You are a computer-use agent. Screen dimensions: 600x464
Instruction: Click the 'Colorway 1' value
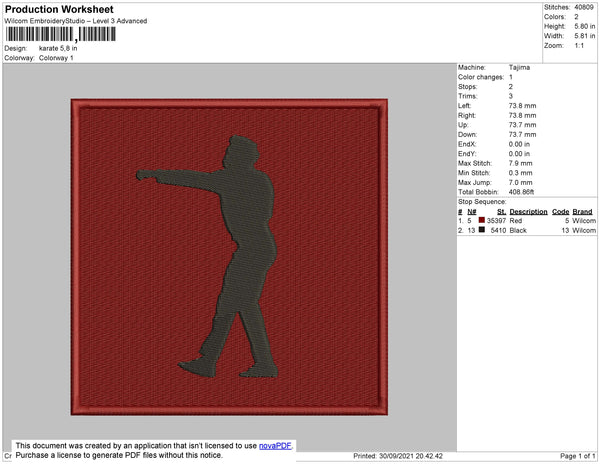pyautogui.click(x=56, y=58)
